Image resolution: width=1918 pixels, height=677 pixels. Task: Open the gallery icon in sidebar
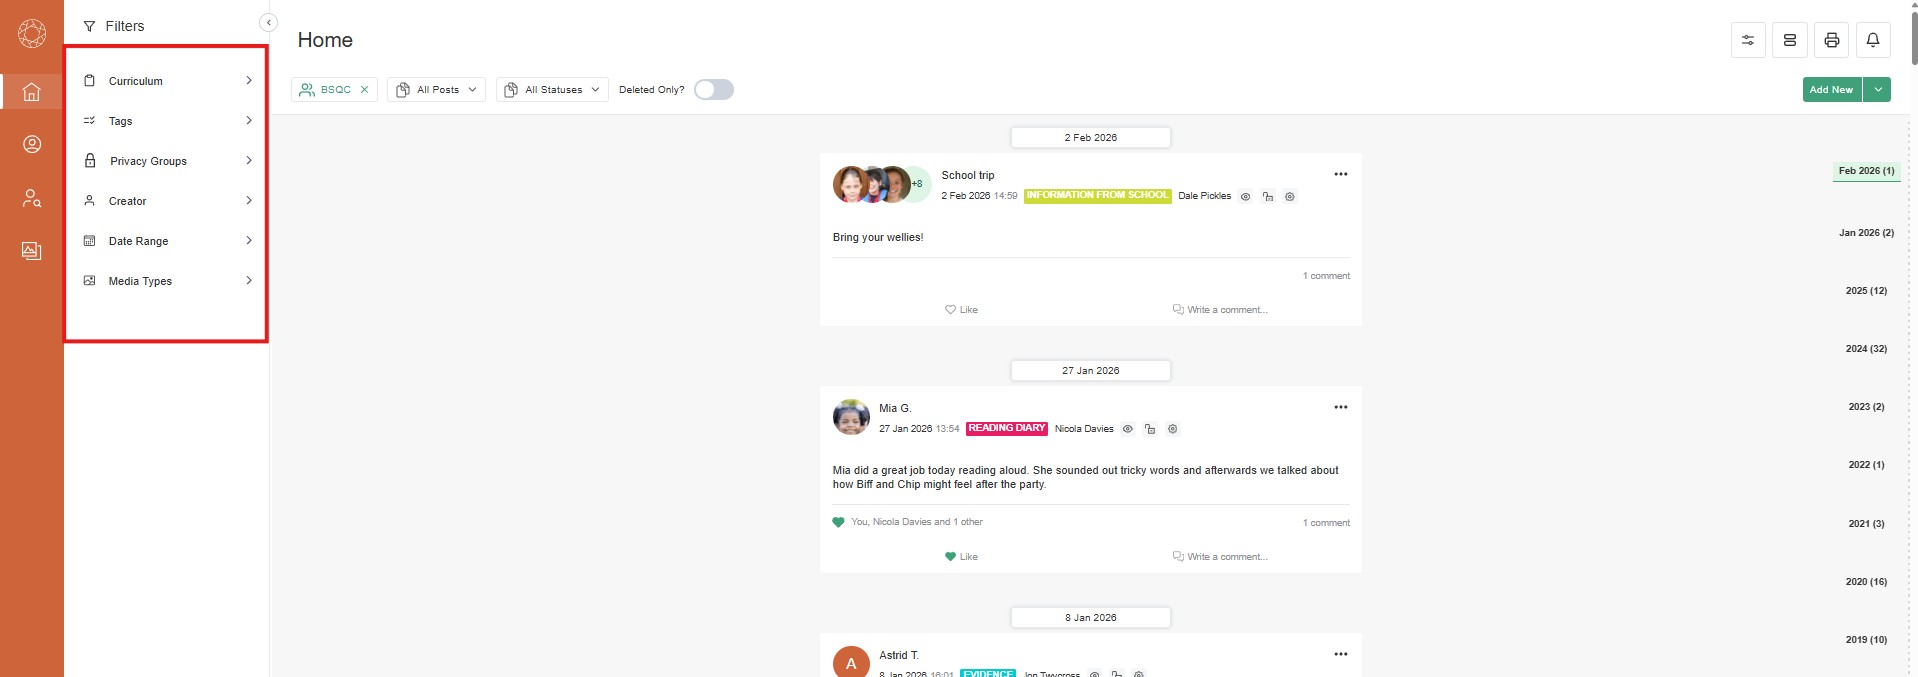[32, 251]
